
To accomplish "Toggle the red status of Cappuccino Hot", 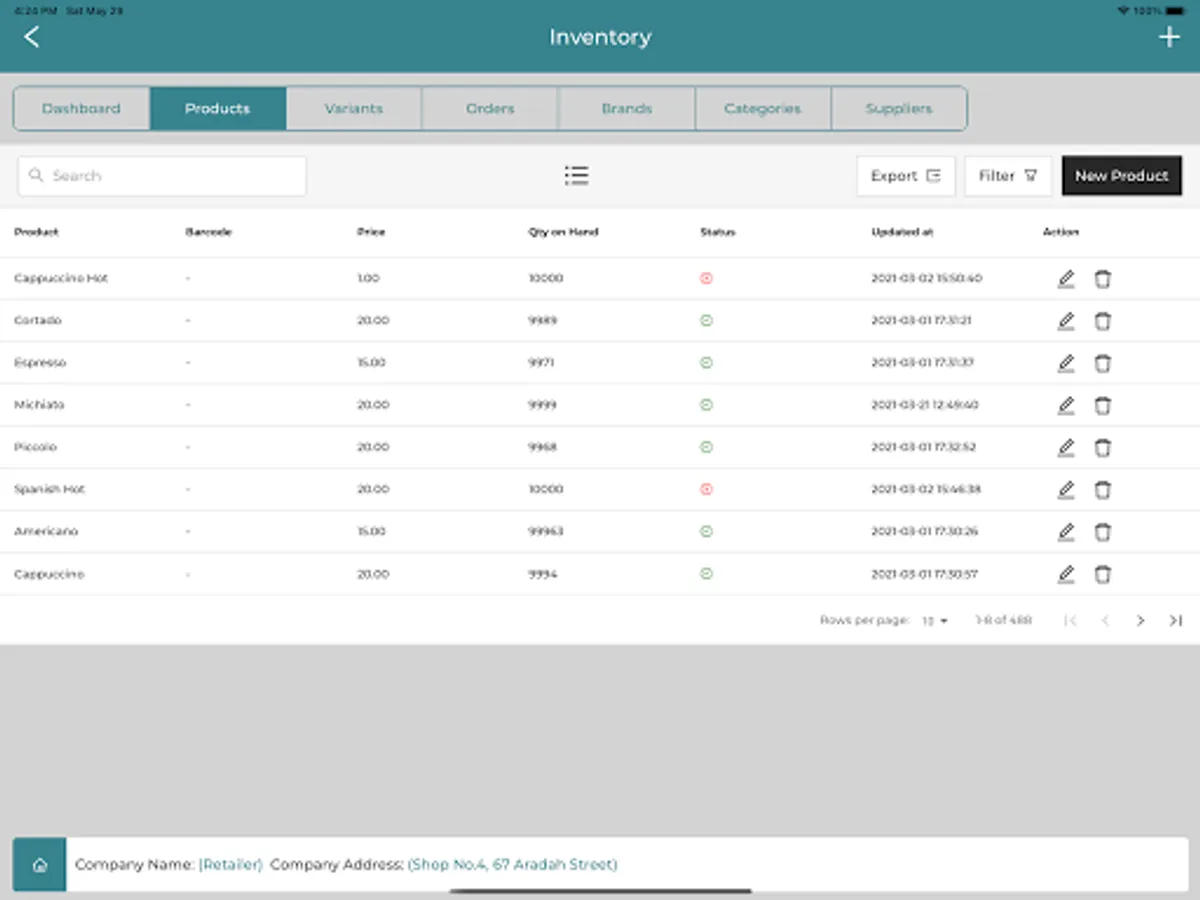I will pos(706,278).
